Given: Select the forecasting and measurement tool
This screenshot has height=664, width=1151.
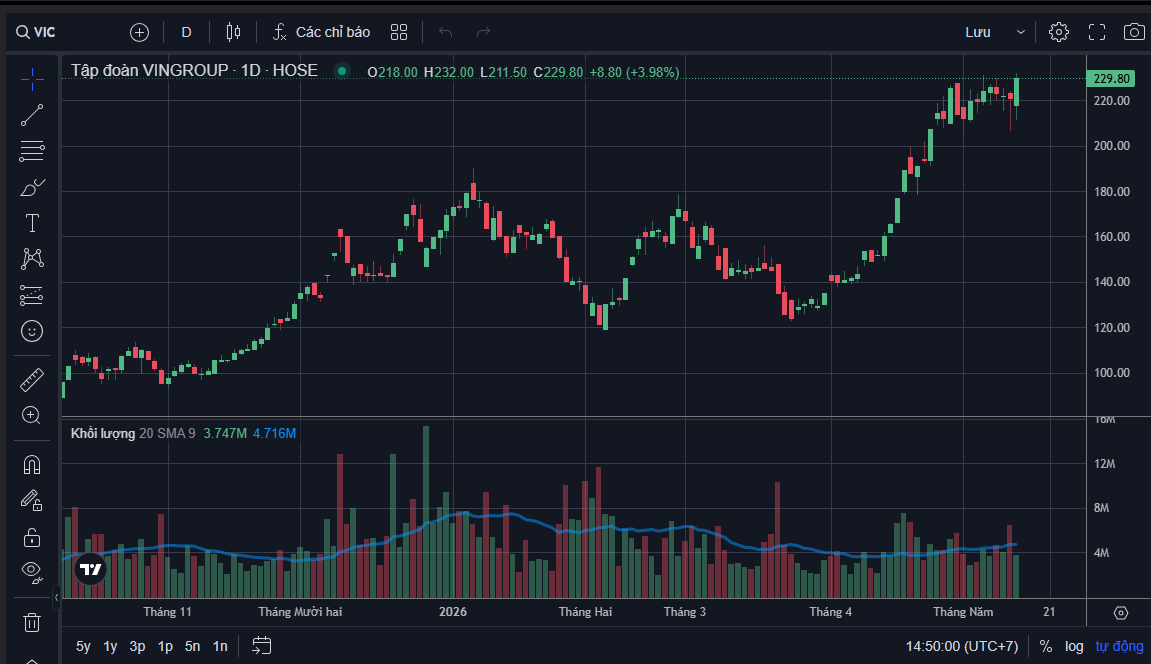Looking at the screenshot, I should 32,295.
